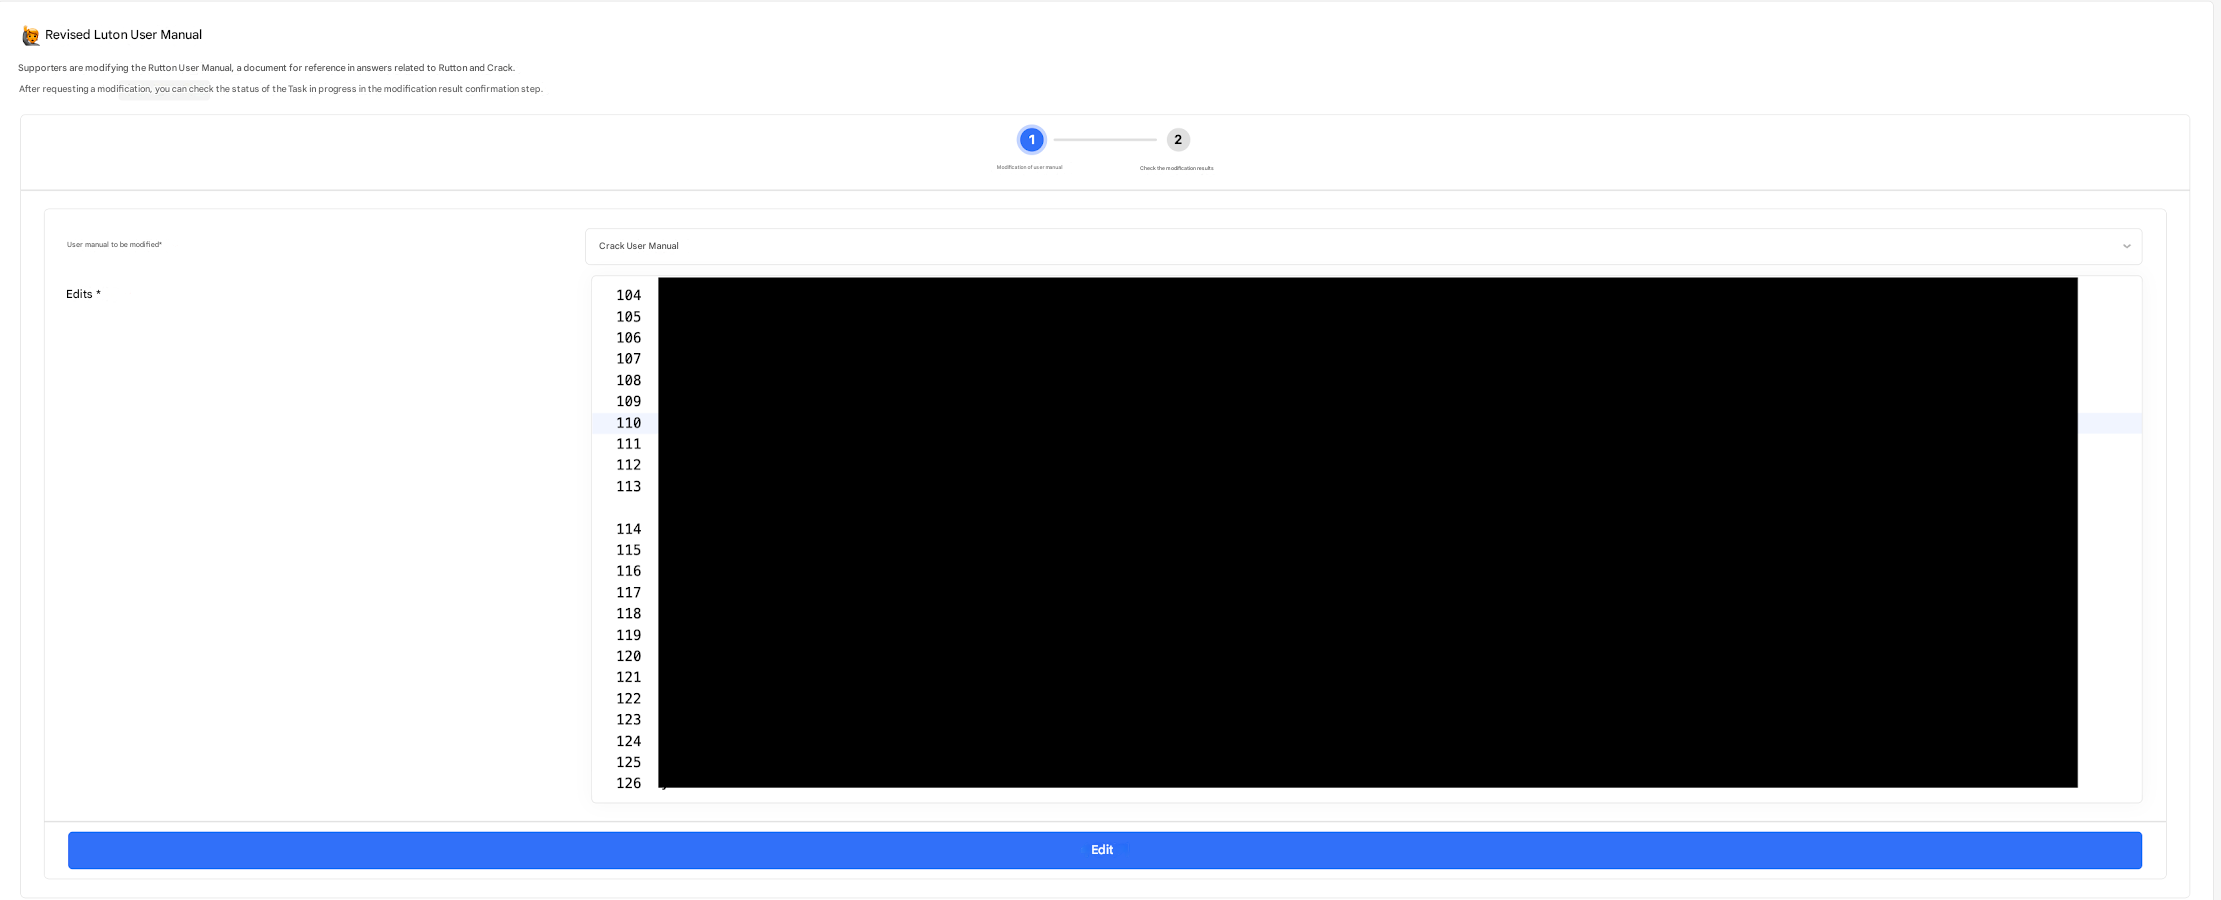Click line number 106 in editor
This screenshot has width=2221, height=900.
(x=628, y=338)
